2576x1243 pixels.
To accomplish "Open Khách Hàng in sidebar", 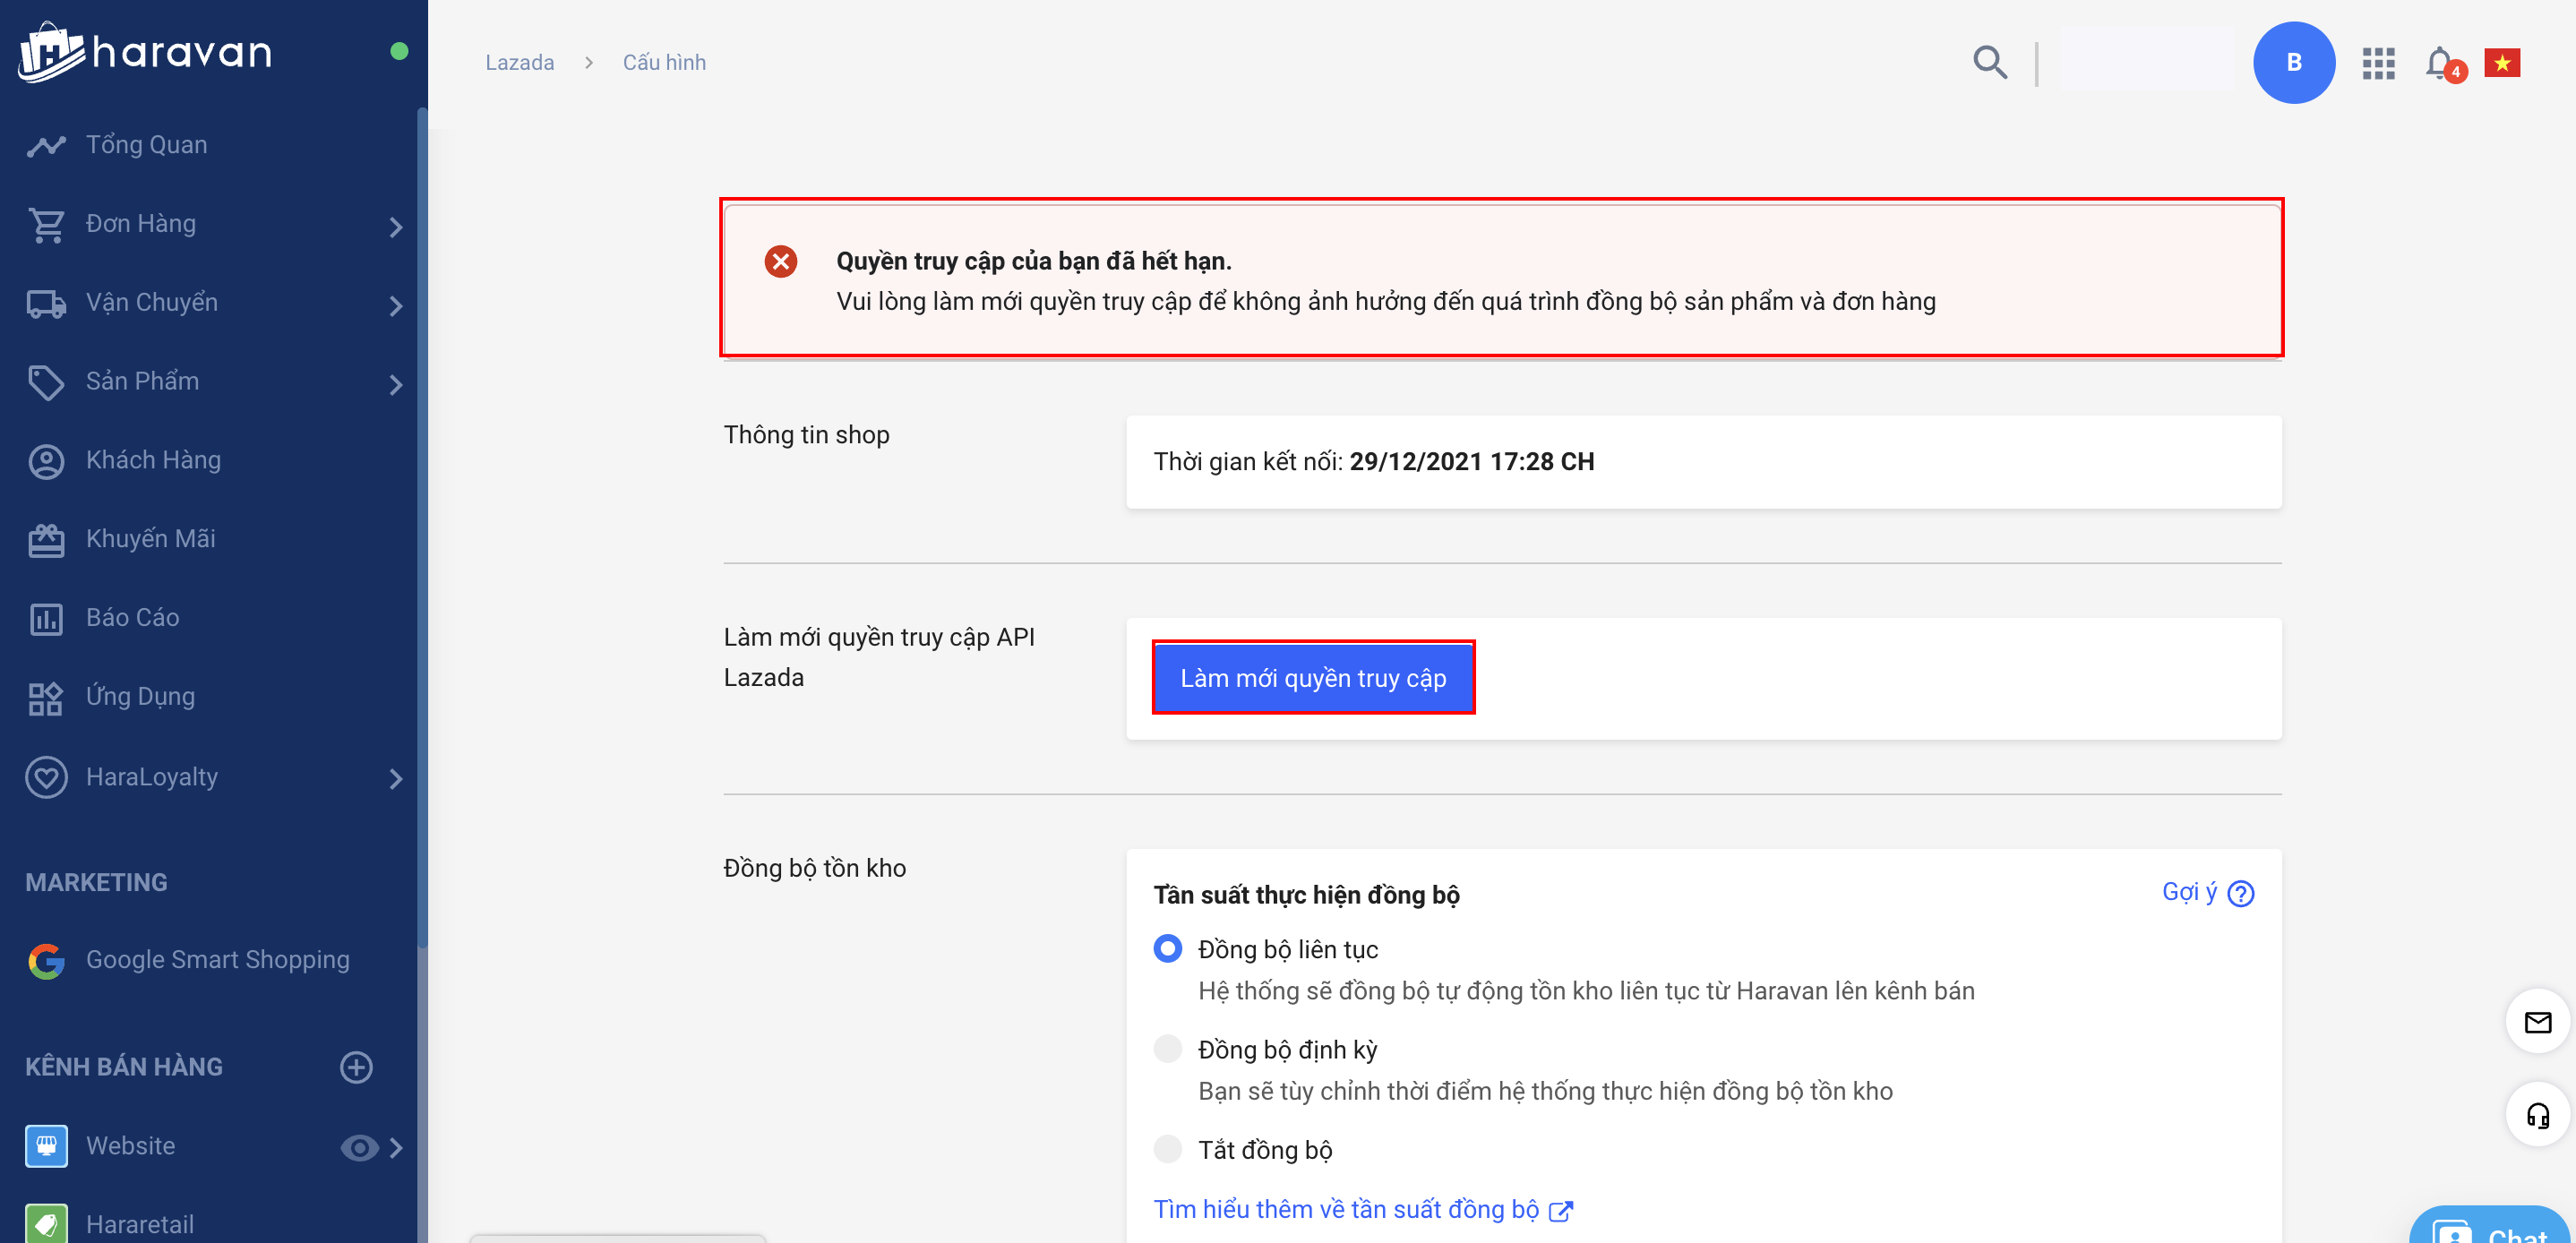I will pyautogui.click(x=153, y=460).
